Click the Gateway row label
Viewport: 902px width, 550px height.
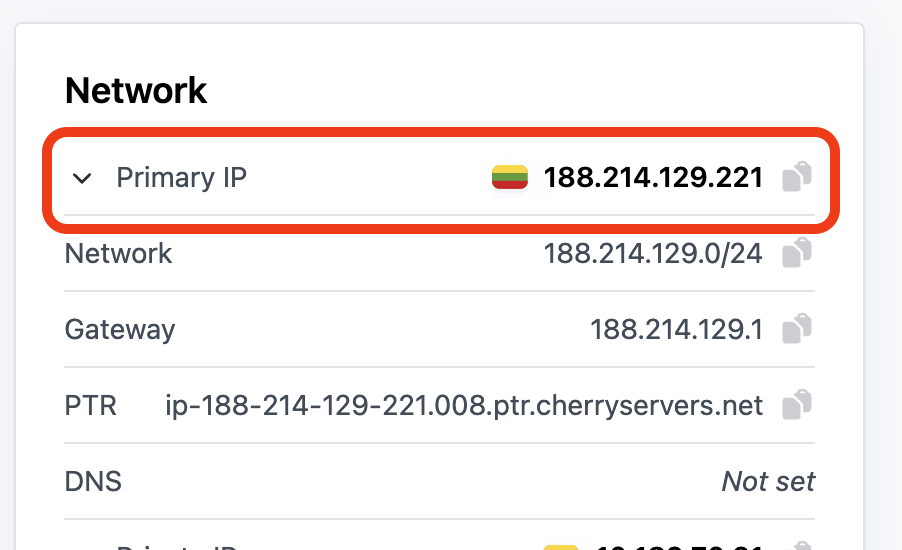(120, 329)
